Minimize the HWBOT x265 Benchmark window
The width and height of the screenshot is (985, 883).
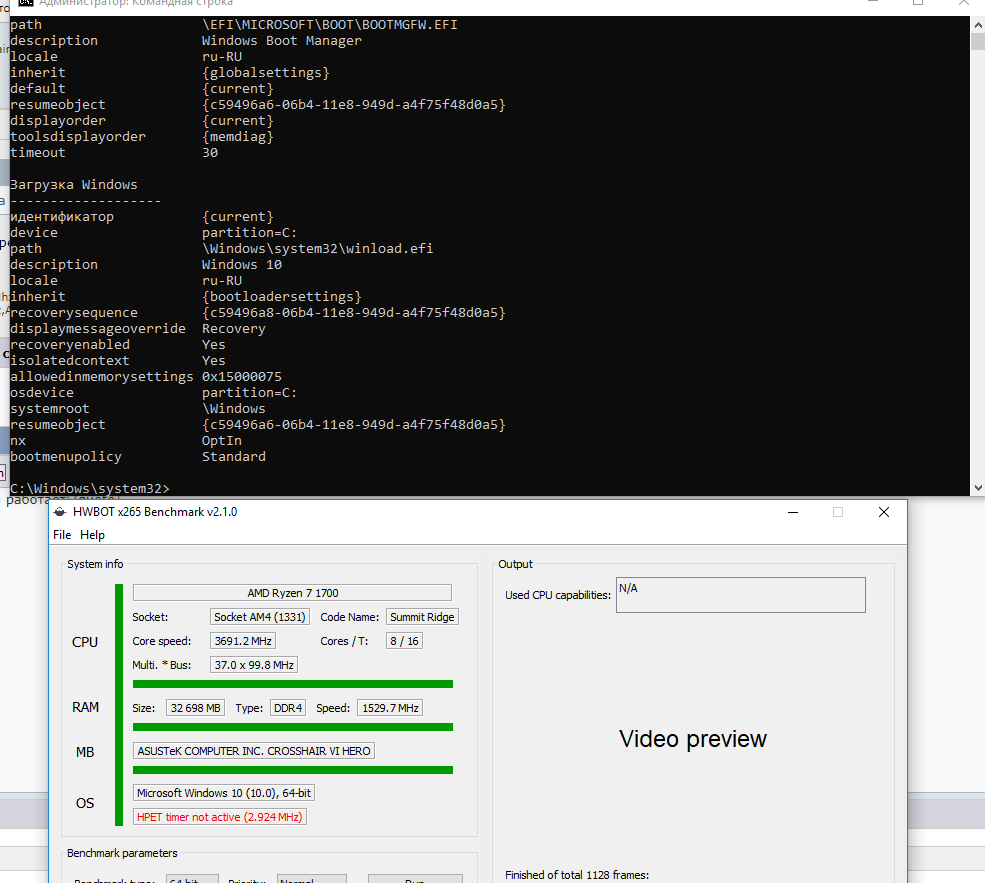[x=793, y=512]
